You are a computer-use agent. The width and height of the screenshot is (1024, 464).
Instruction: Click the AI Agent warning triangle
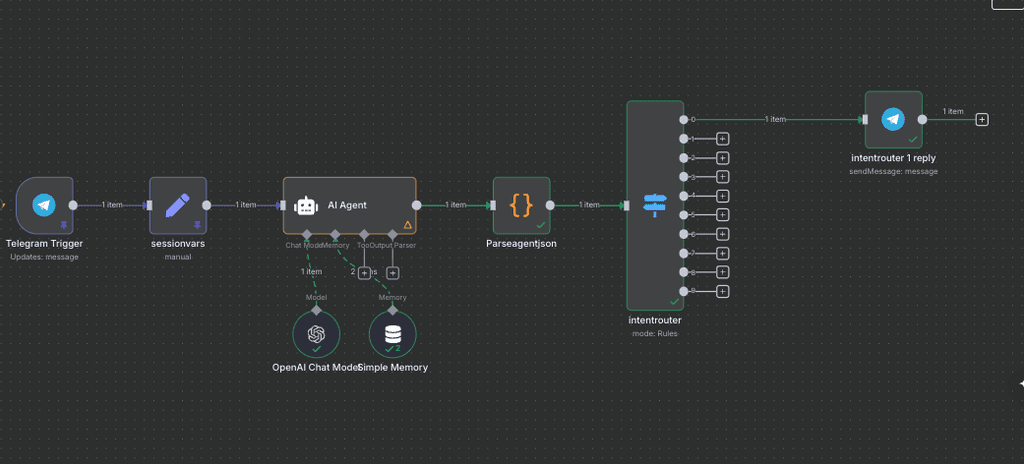click(407, 225)
